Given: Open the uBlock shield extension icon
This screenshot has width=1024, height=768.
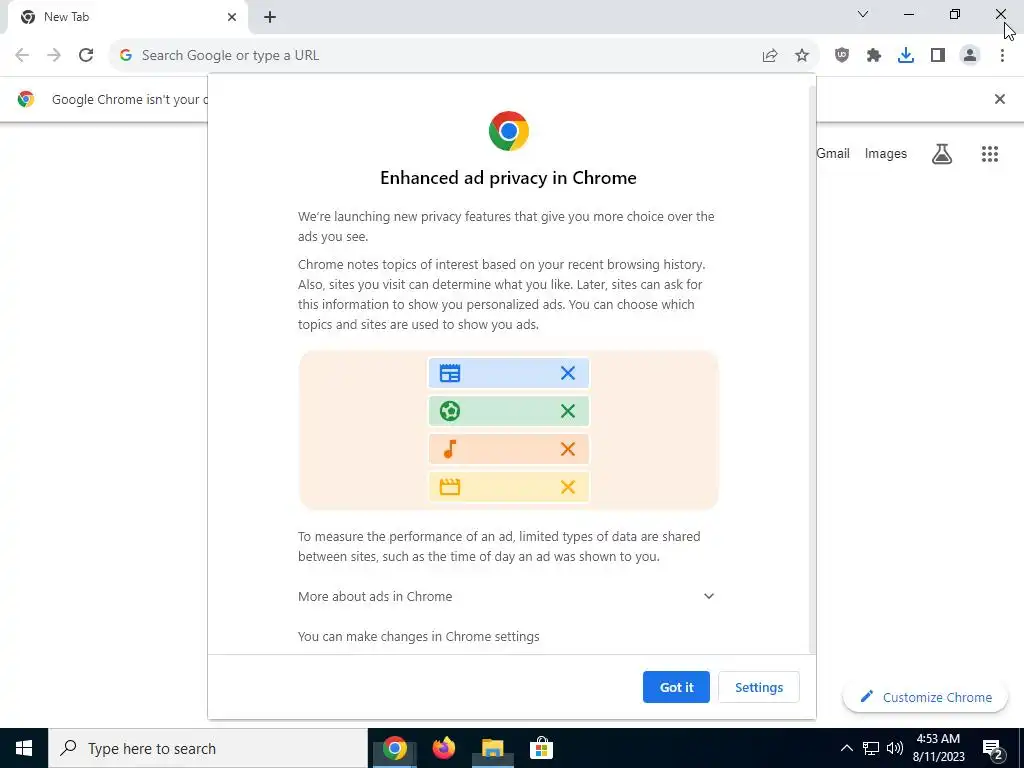Looking at the screenshot, I should 842,56.
